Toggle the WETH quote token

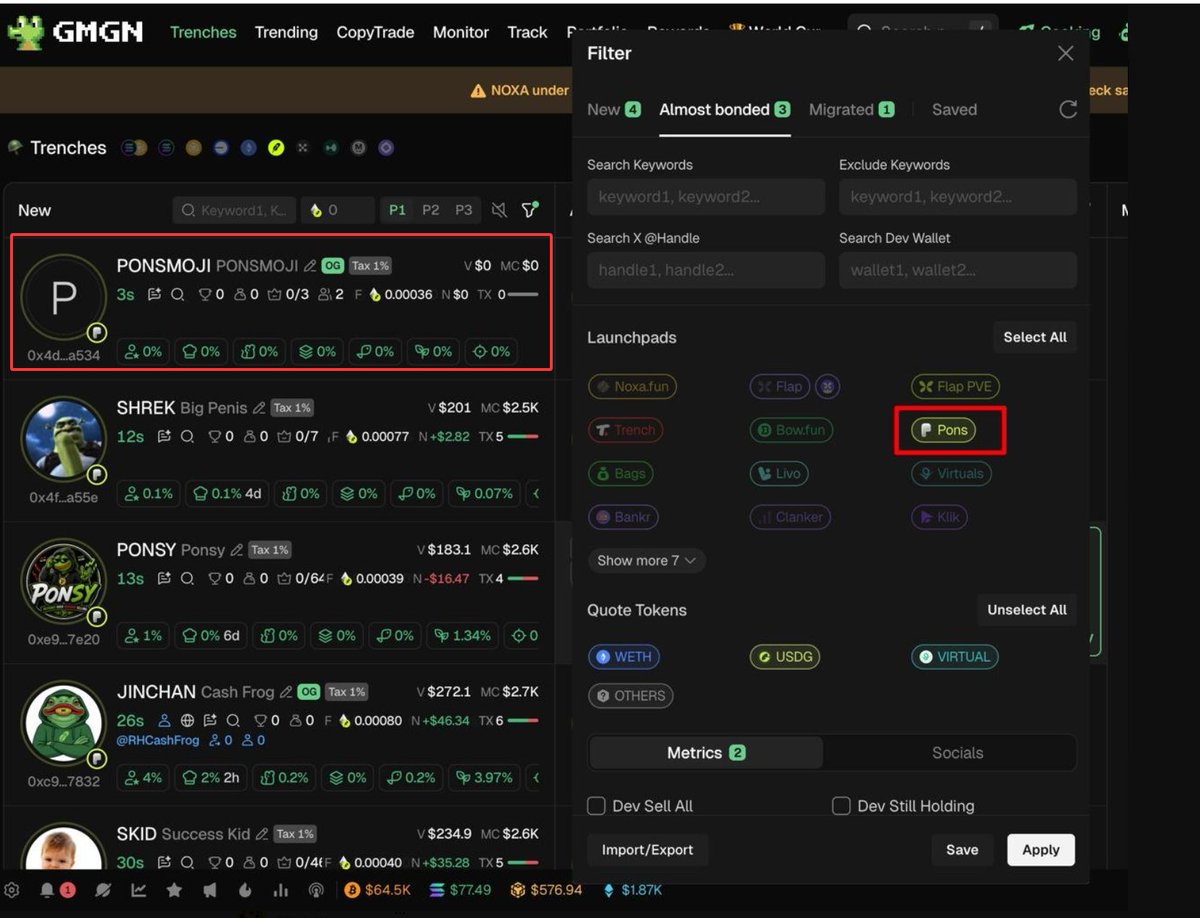coord(624,657)
